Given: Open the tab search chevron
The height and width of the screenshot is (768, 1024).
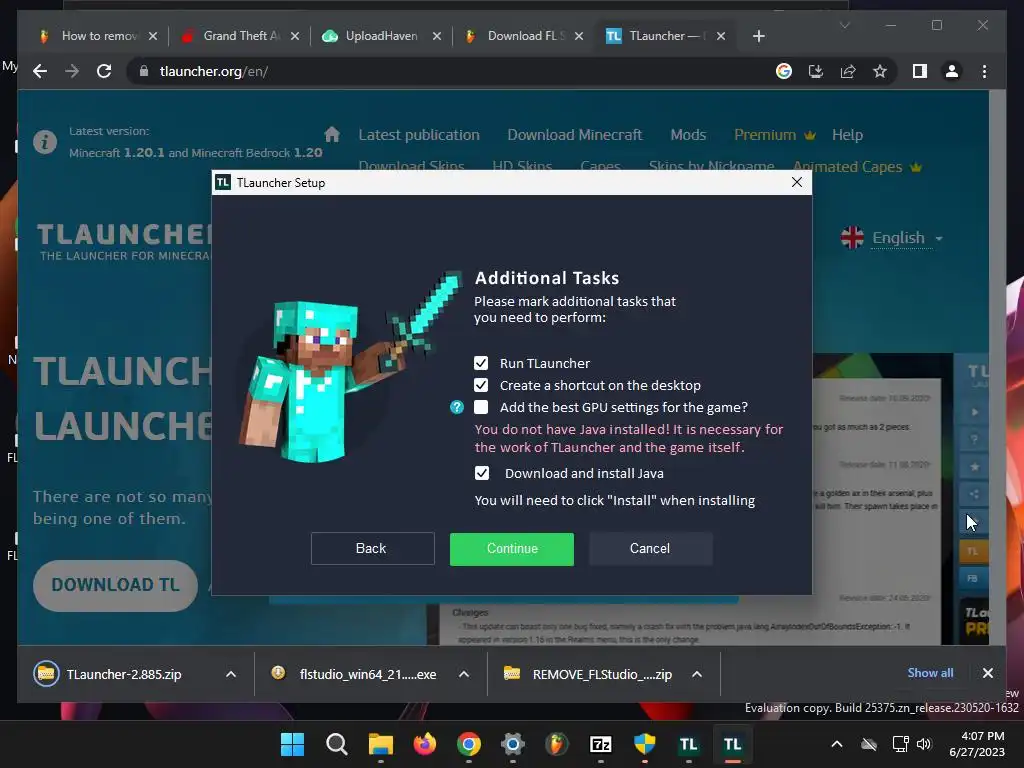Looking at the screenshot, I should pyautogui.click(x=844, y=25).
